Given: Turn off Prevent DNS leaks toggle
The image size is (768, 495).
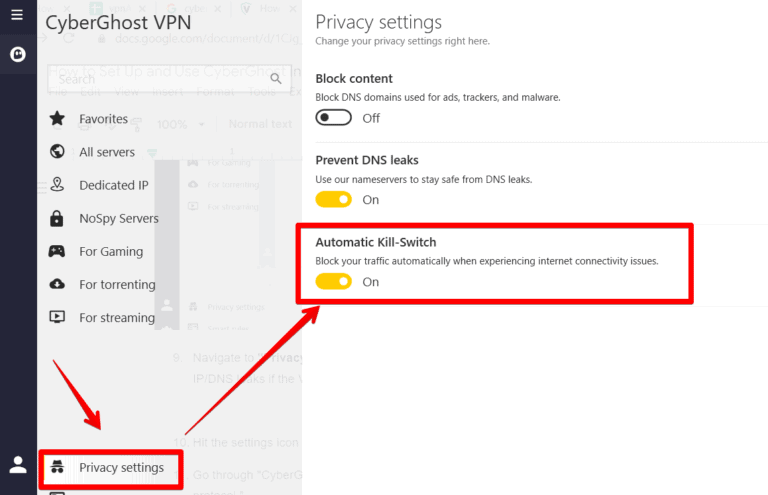Looking at the screenshot, I should pos(334,200).
